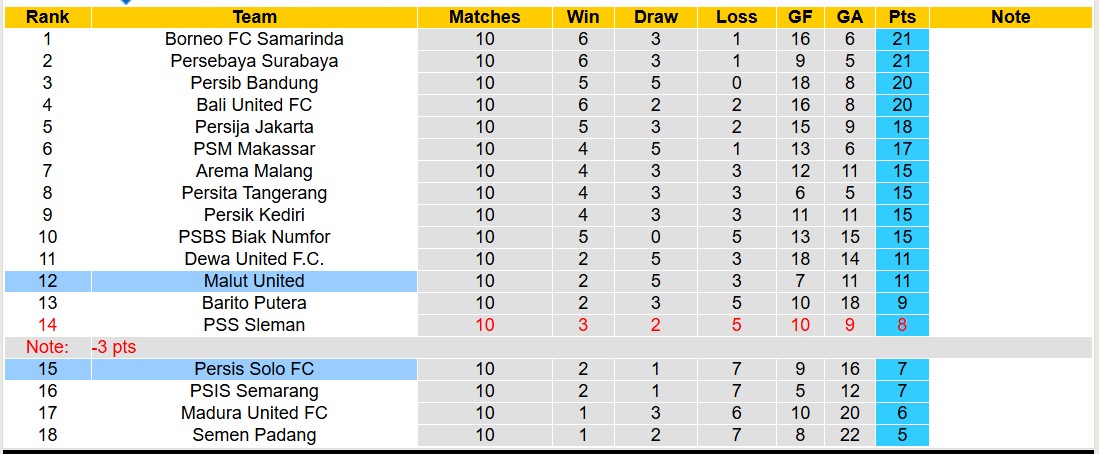Screen dimensions: 1099x454
Task: Click the Rank column header
Action: click(47, 17)
